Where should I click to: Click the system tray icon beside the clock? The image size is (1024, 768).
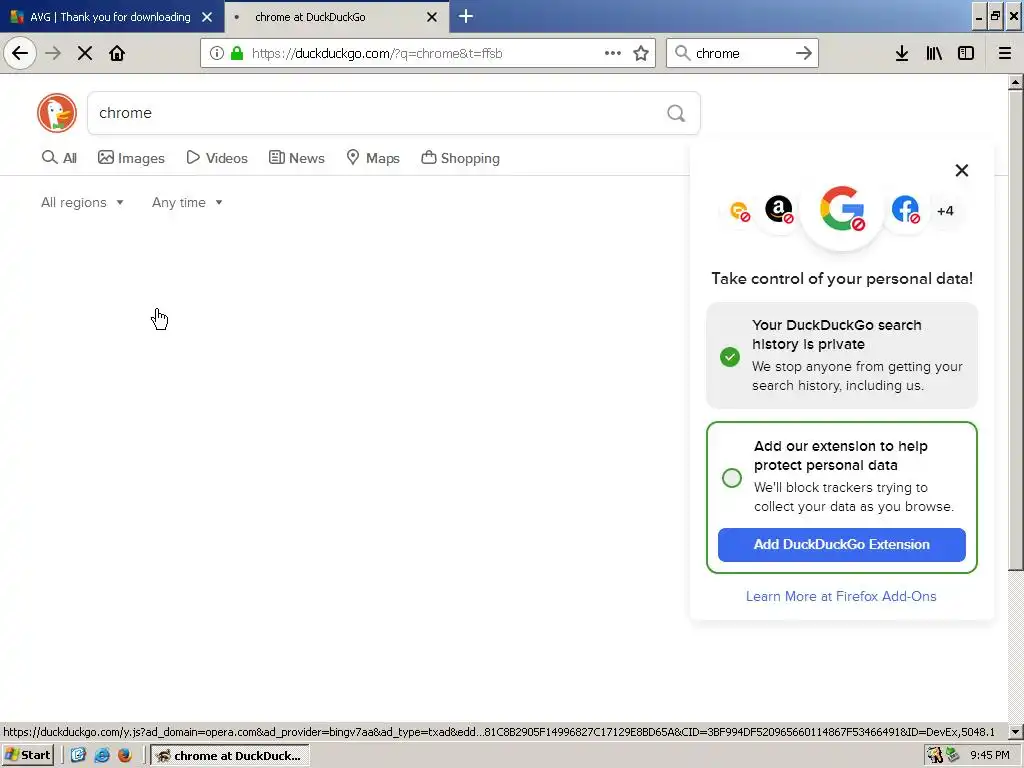[953, 756]
